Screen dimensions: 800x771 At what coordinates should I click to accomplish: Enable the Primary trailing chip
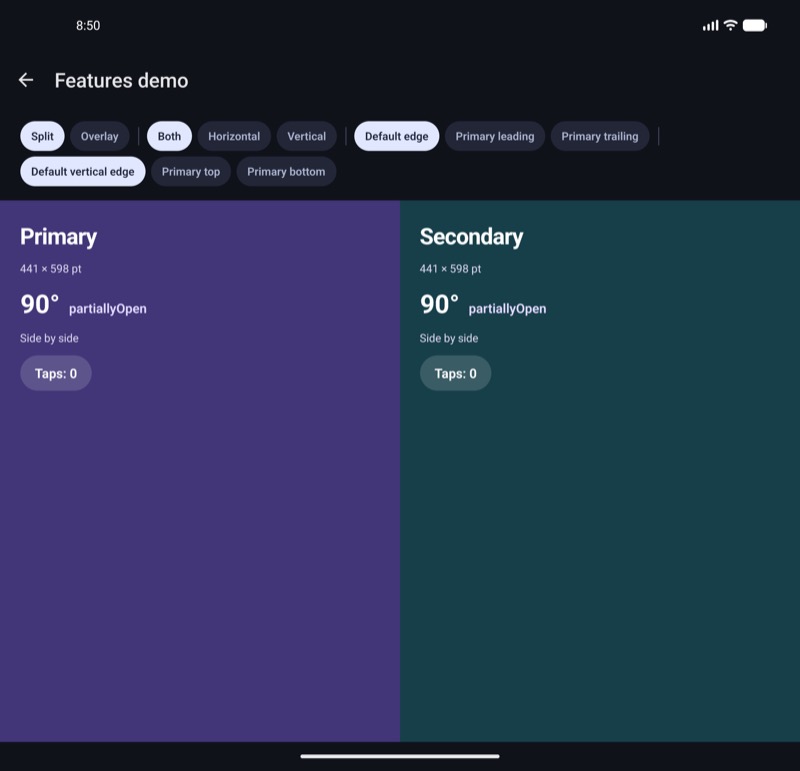[x=600, y=136]
